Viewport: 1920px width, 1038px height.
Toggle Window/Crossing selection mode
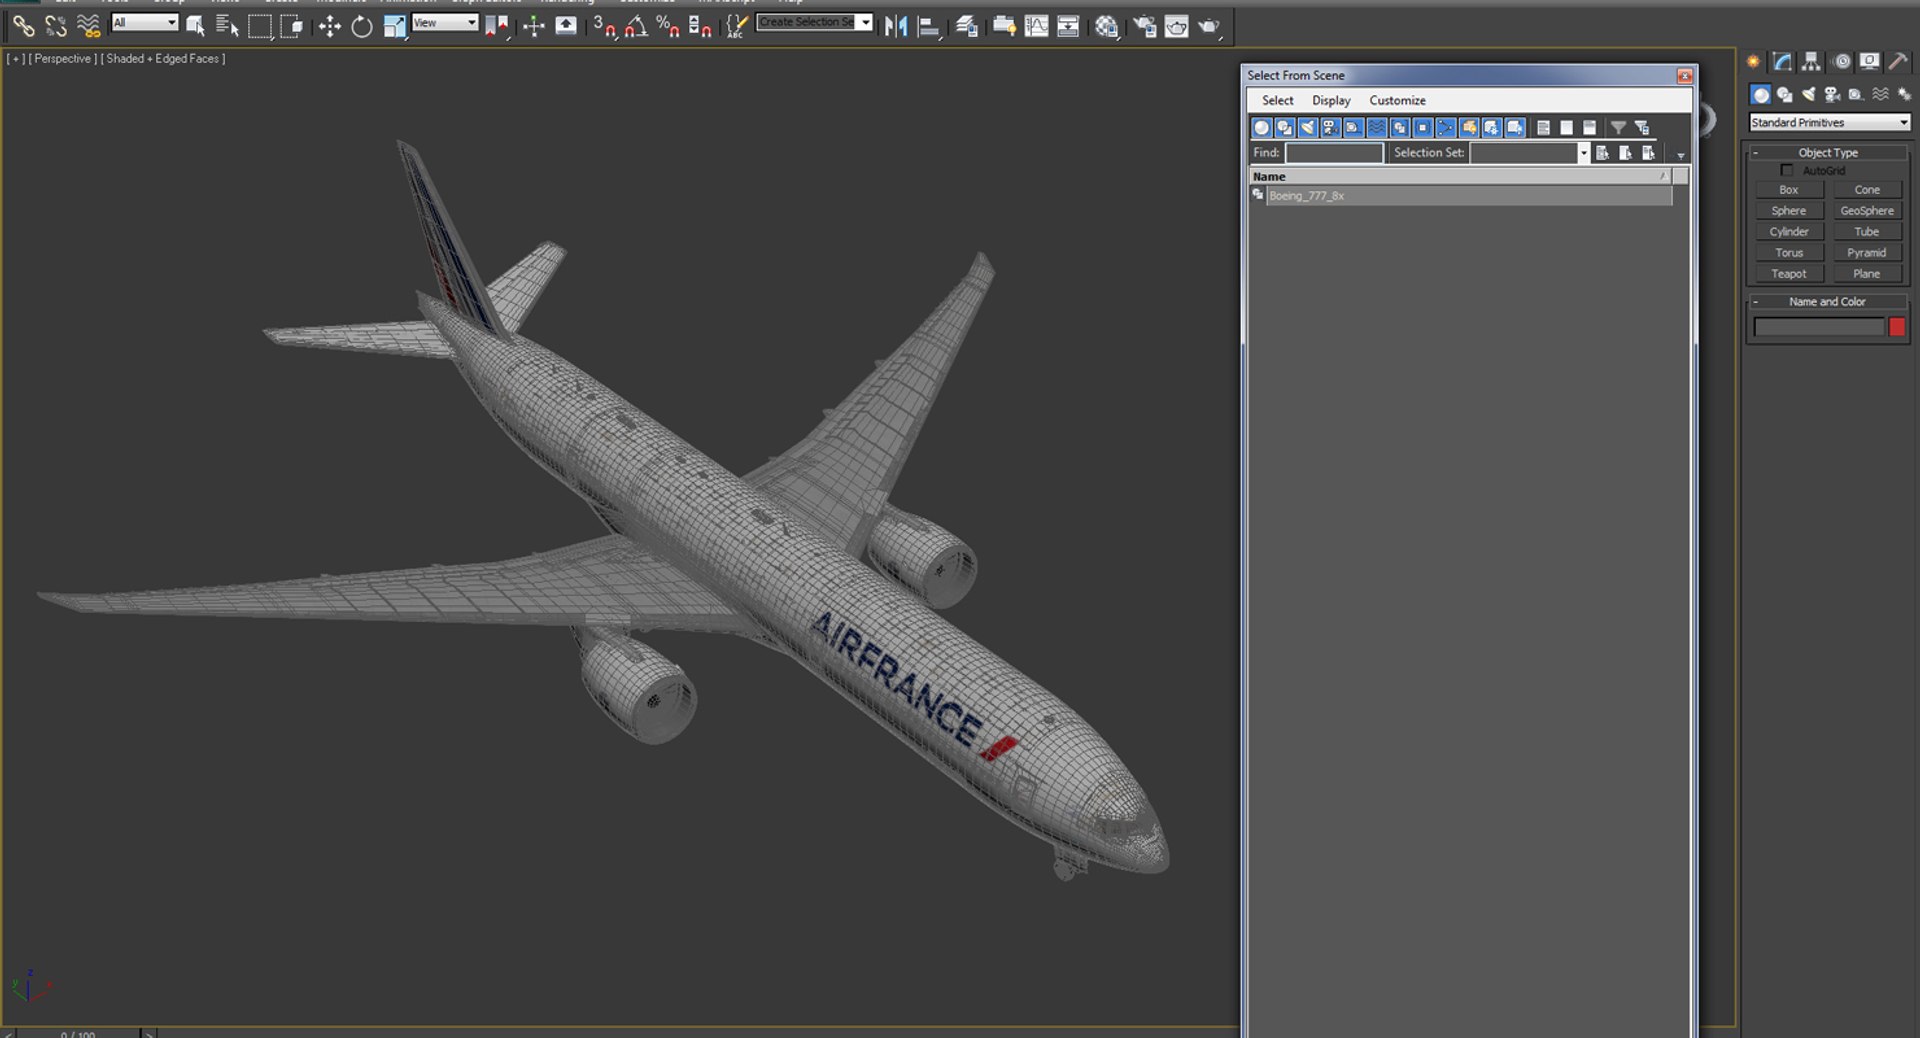(x=292, y=26)
